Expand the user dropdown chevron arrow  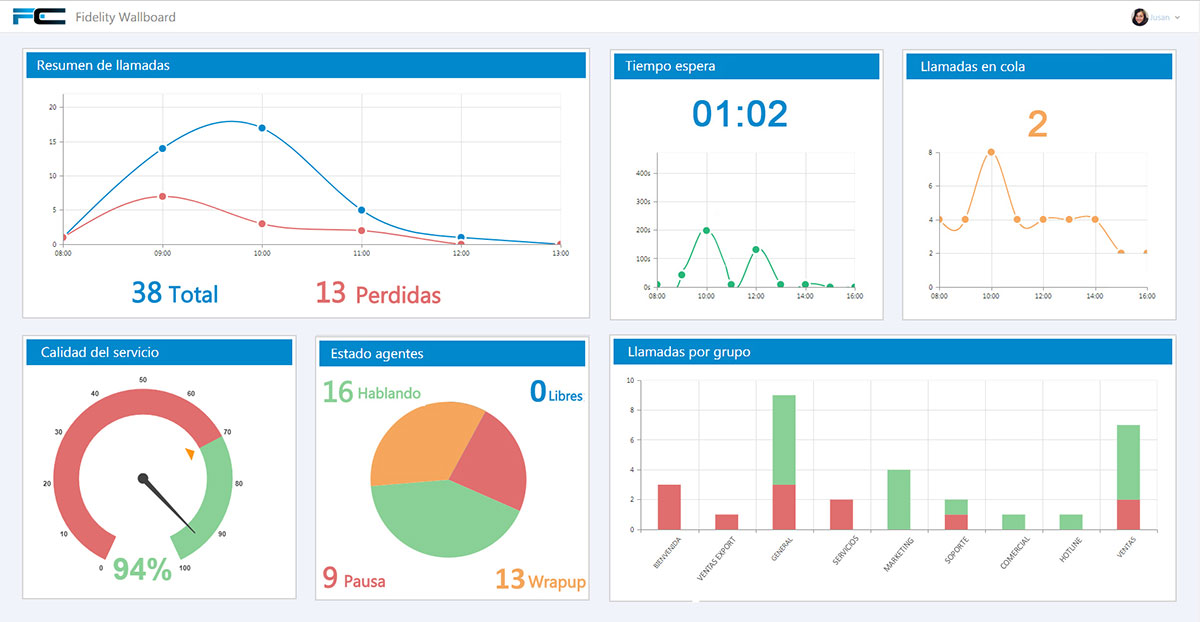click(1177, 18)
